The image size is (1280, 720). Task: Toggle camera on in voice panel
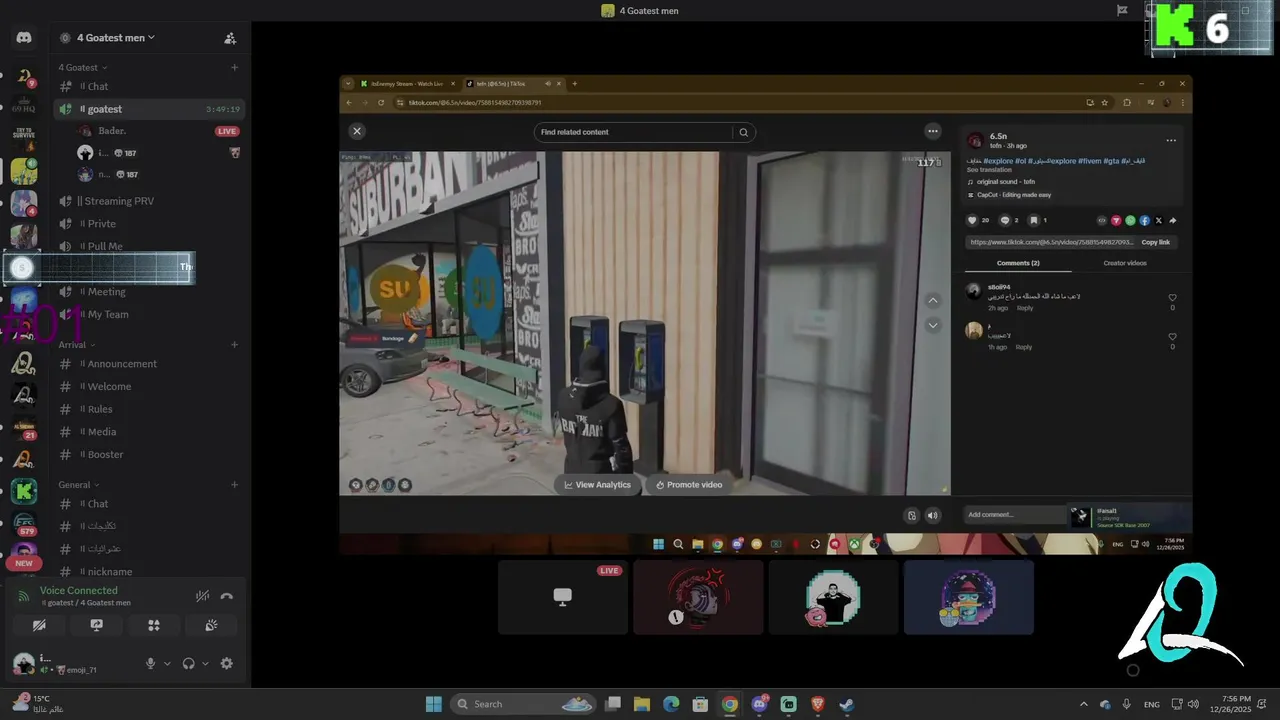pos(39,625)
